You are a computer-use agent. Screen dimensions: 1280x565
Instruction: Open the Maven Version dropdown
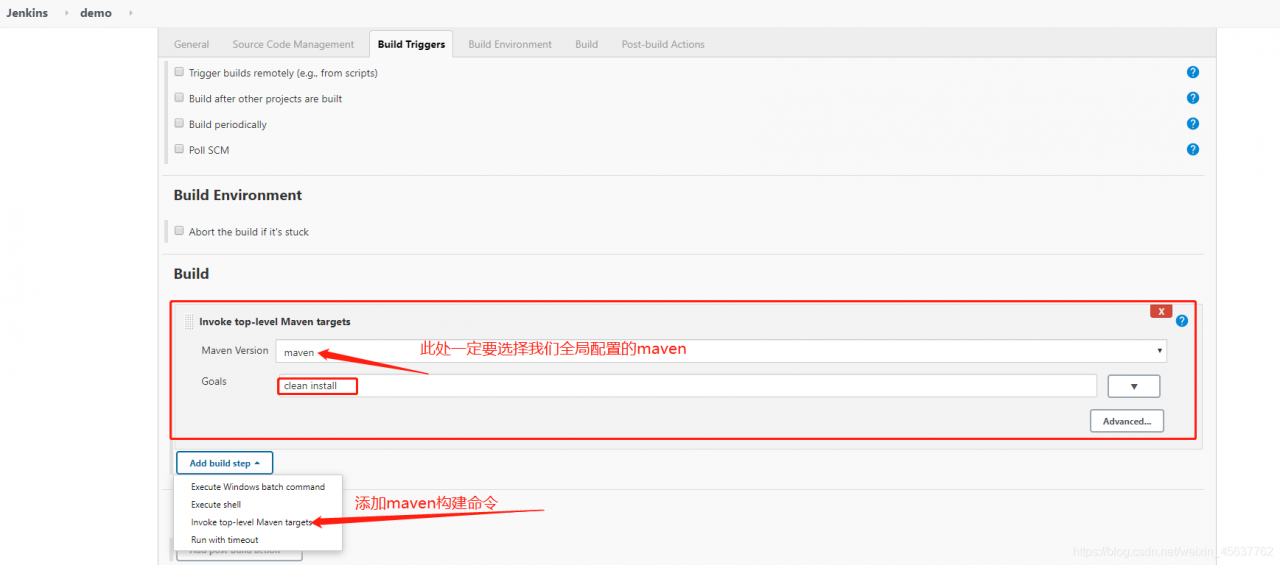pyautogui.click(x=721, y=351)
